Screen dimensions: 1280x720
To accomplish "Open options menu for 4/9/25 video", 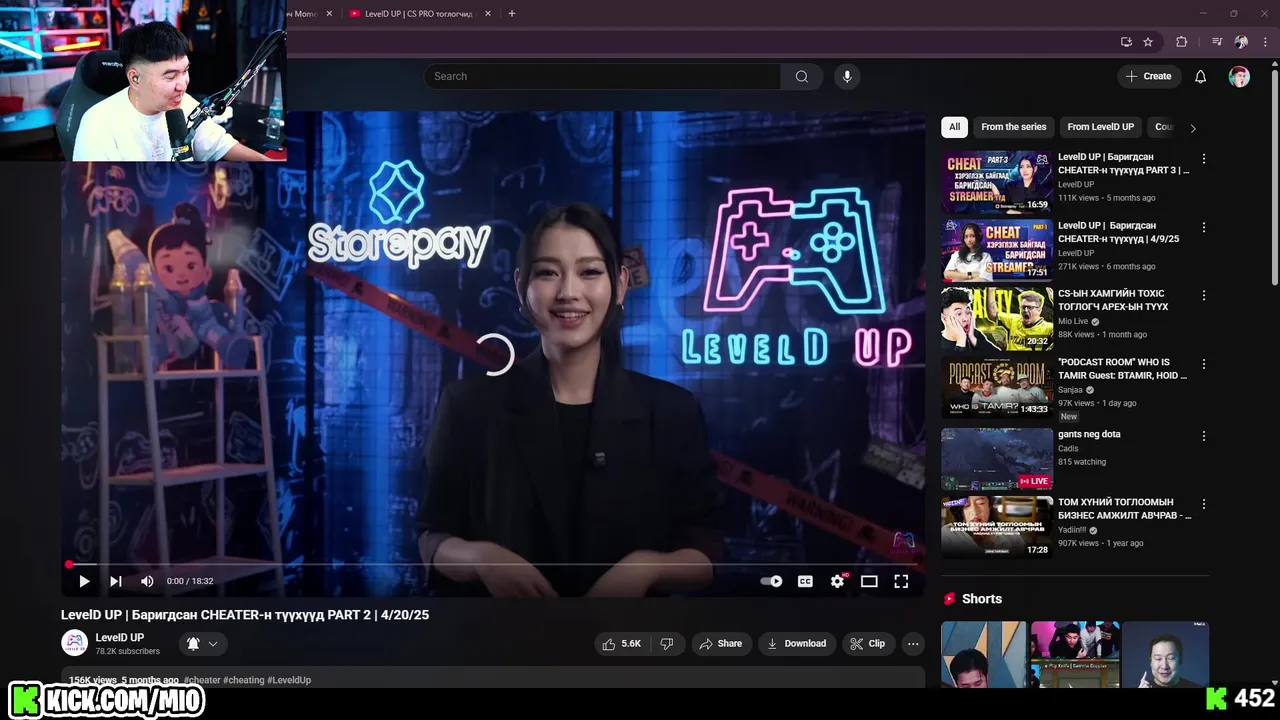I will tap(1204, 227).
